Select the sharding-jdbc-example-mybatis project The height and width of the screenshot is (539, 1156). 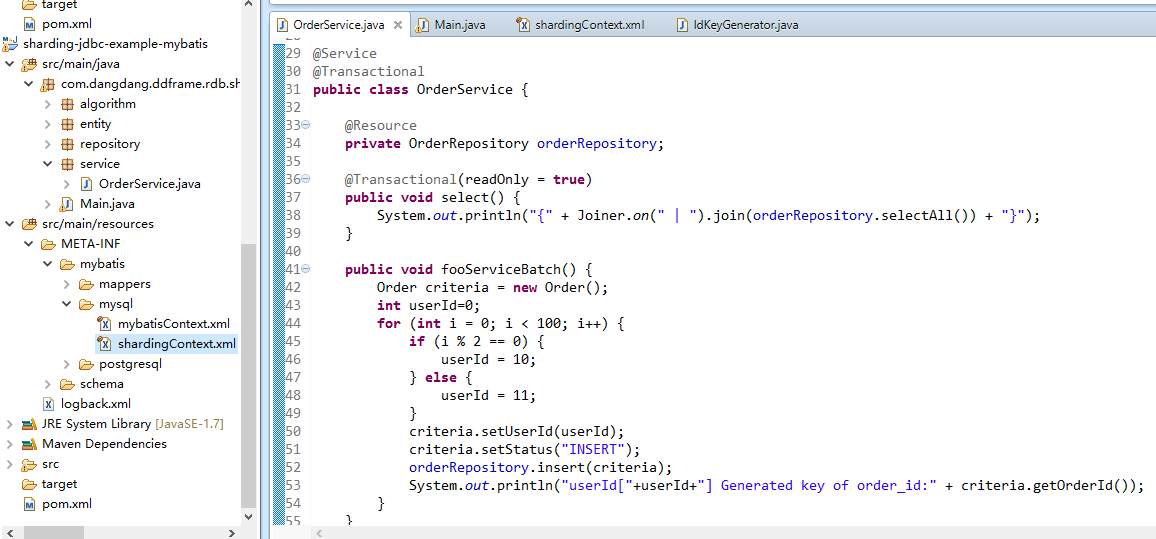point(116,44)
